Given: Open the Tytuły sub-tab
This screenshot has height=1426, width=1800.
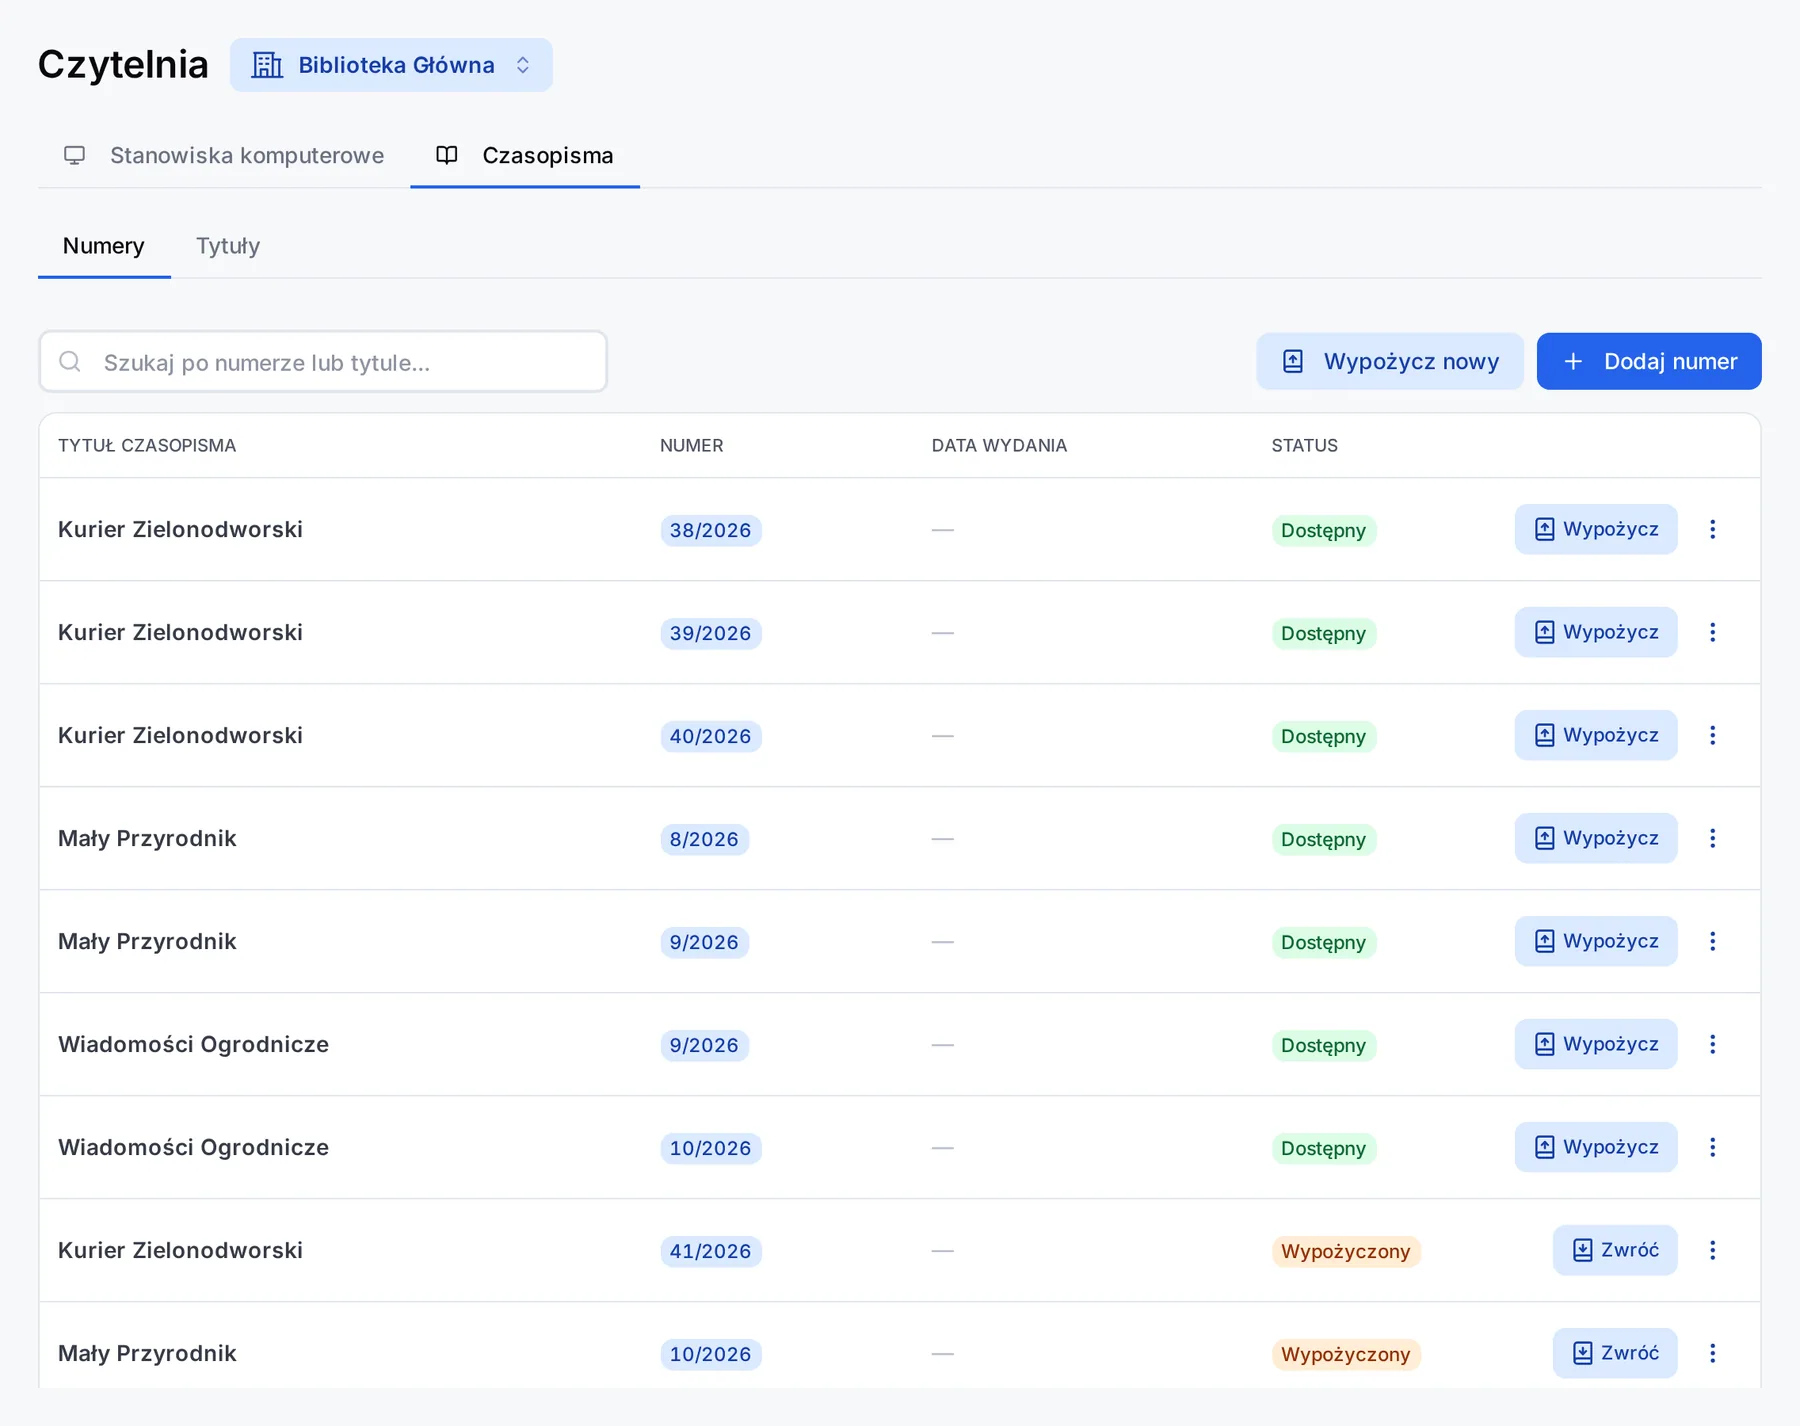Looking at the screenshot, I should (x=228, y=246).
